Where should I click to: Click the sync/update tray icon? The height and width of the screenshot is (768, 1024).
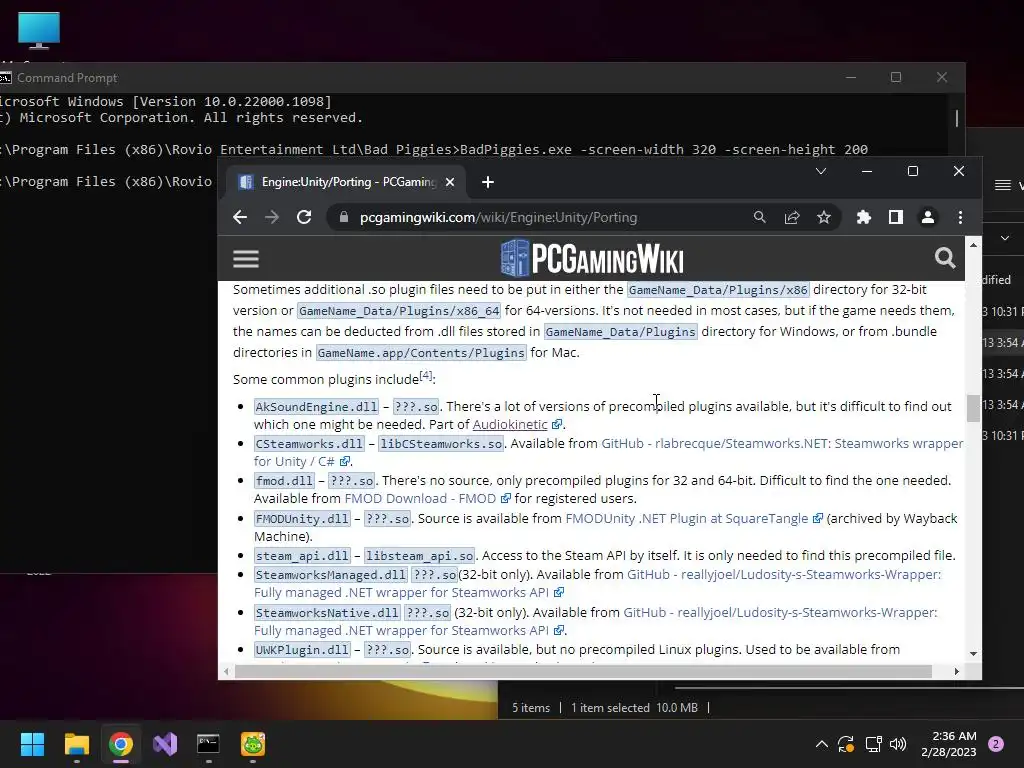coord(846,744)
